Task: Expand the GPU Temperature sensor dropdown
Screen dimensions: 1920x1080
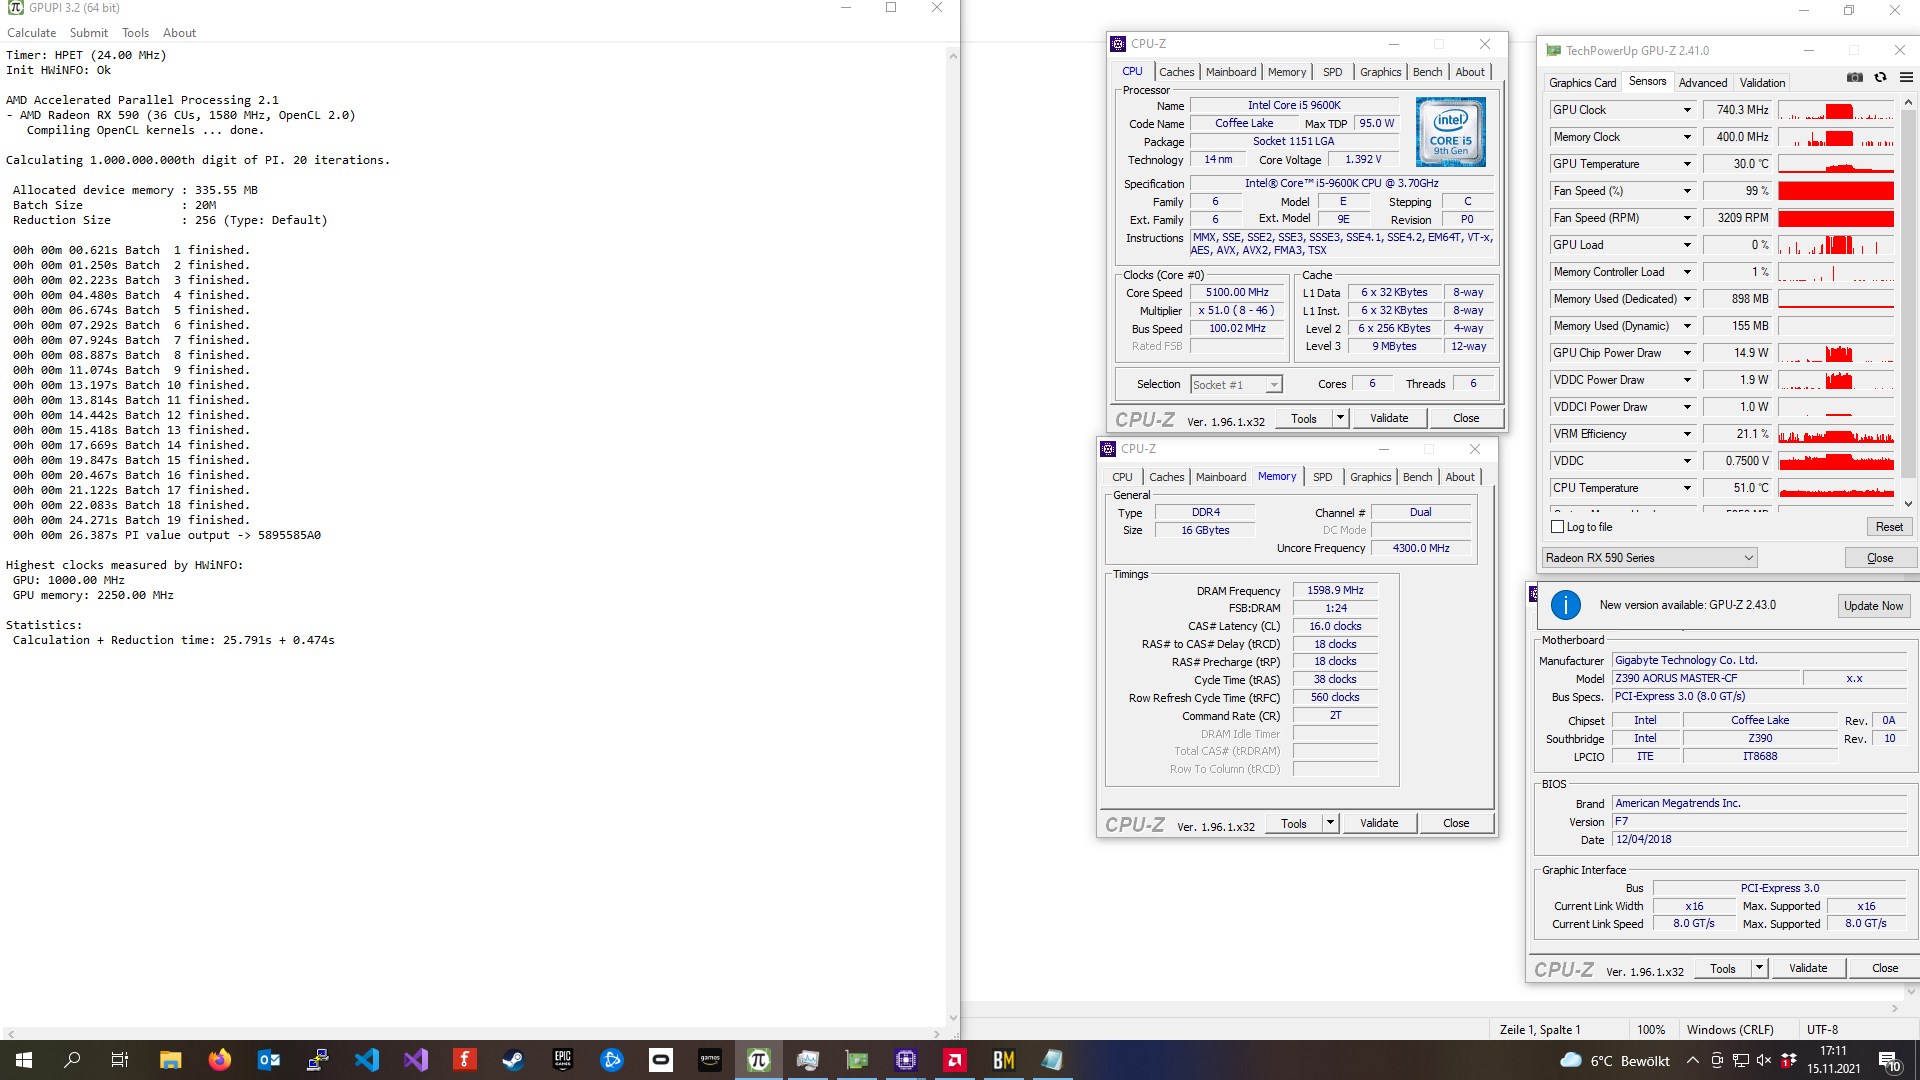Action: point(1687,164)
